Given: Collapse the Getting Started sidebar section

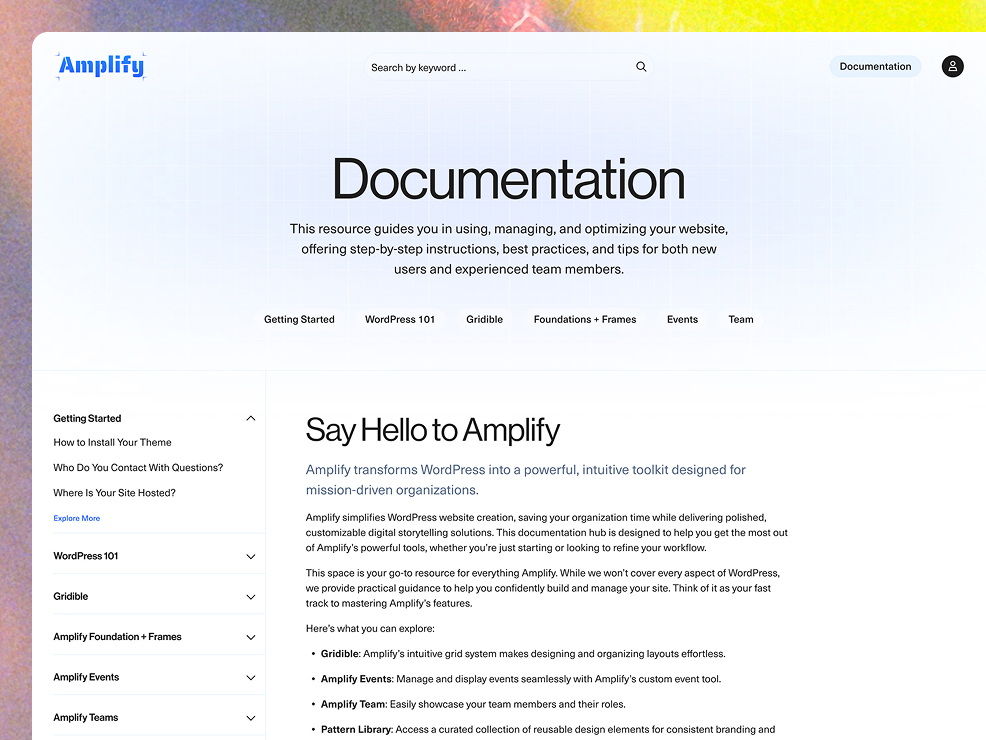Looking at the screenshot, I should 251,419.
